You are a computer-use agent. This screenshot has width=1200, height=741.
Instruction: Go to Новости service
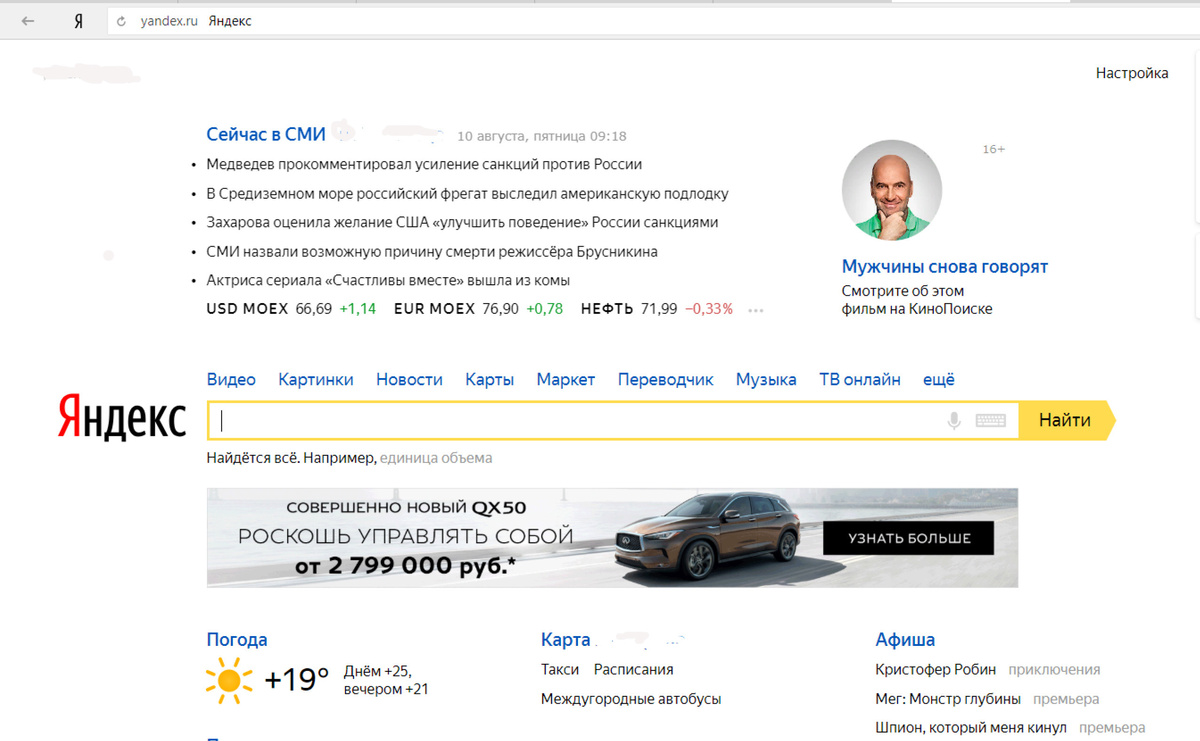[409, 379]
